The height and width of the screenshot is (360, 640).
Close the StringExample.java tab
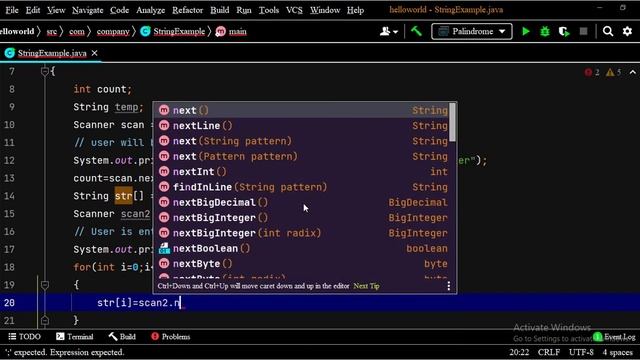pos(95,53)
